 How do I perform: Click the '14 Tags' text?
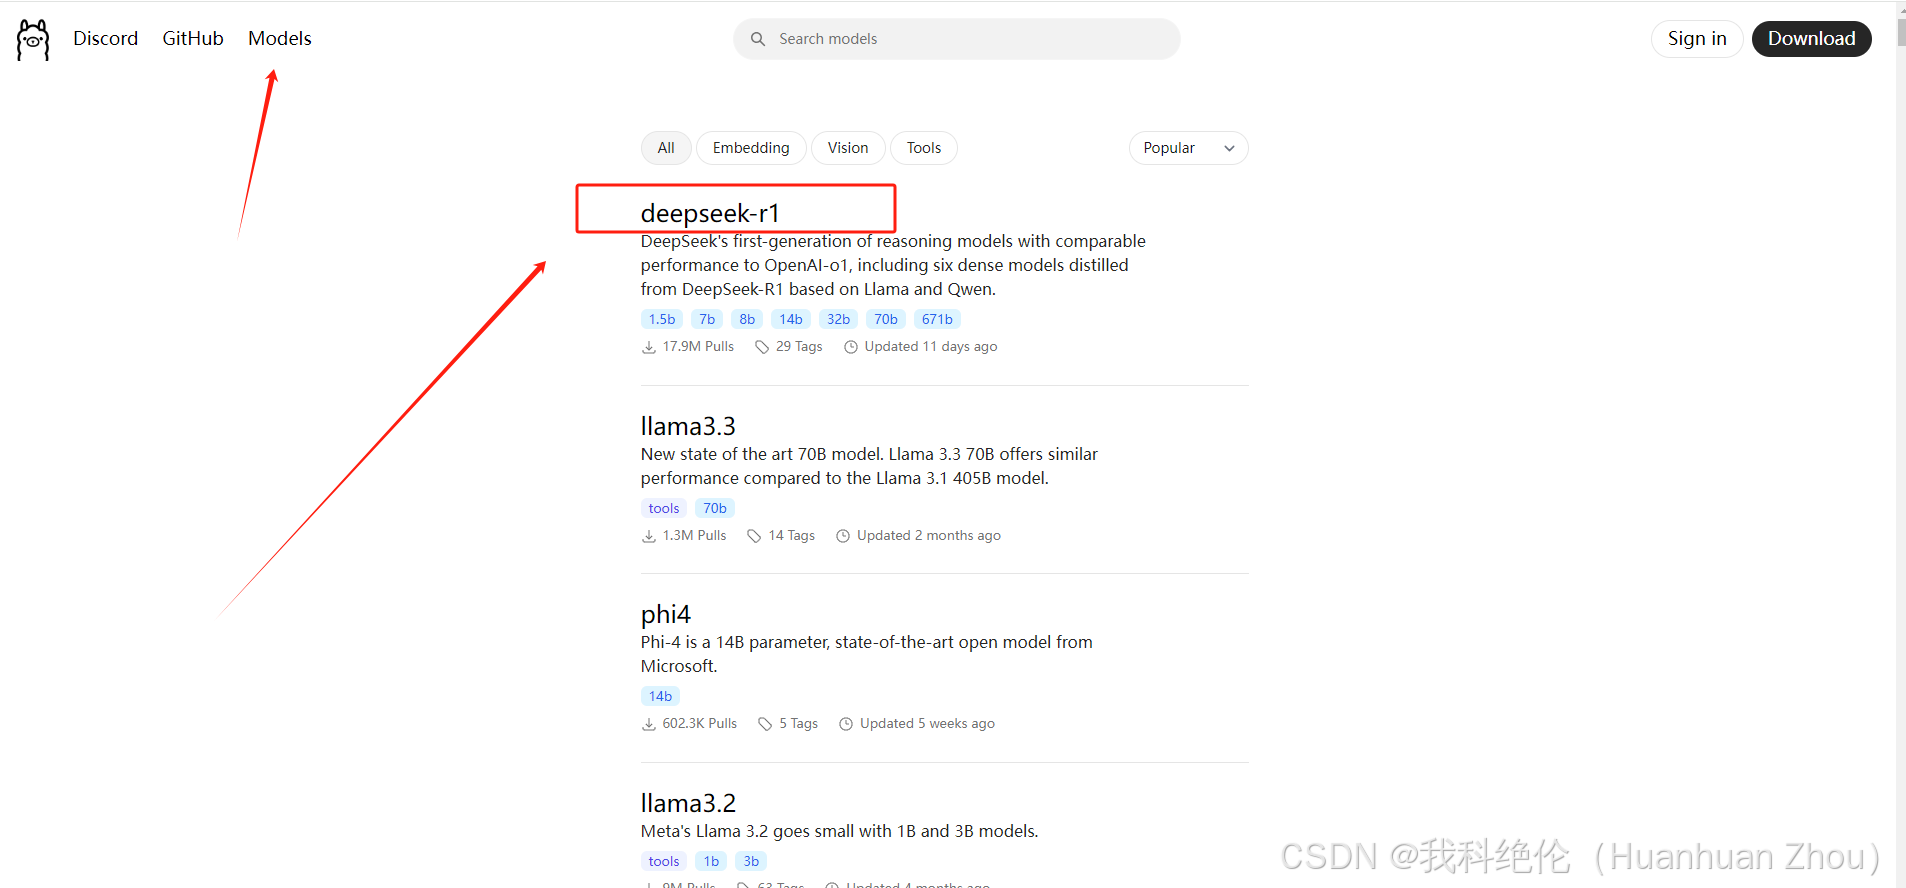click(x=792, y=536)
